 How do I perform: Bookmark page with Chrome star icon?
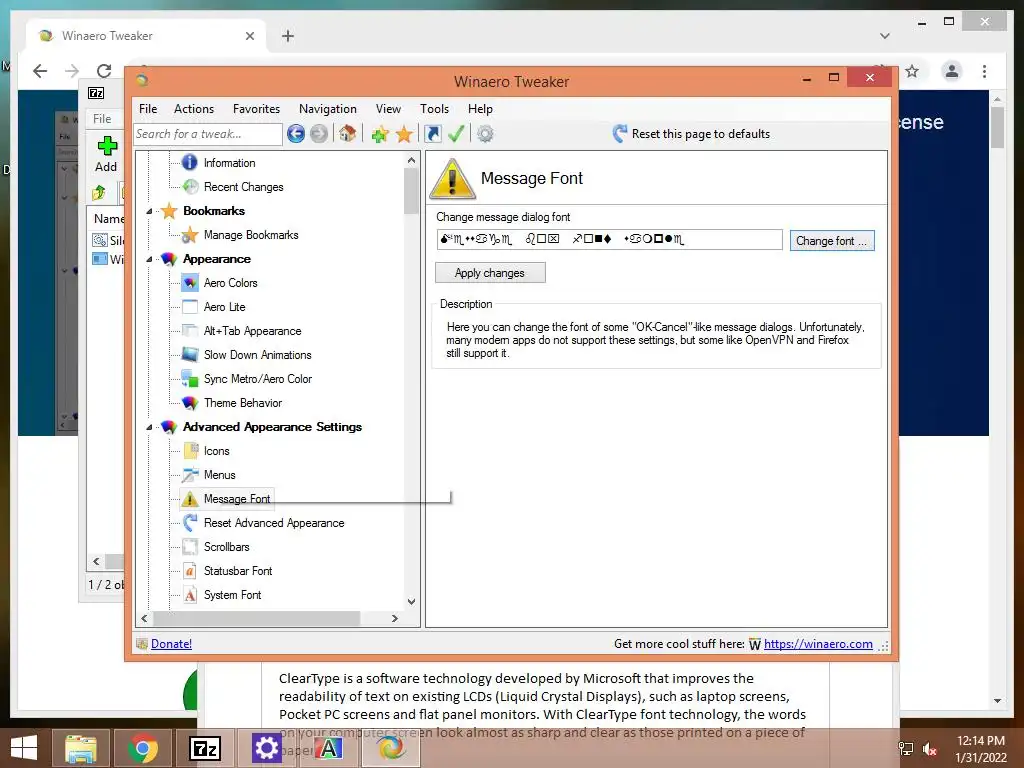point(912,71)
